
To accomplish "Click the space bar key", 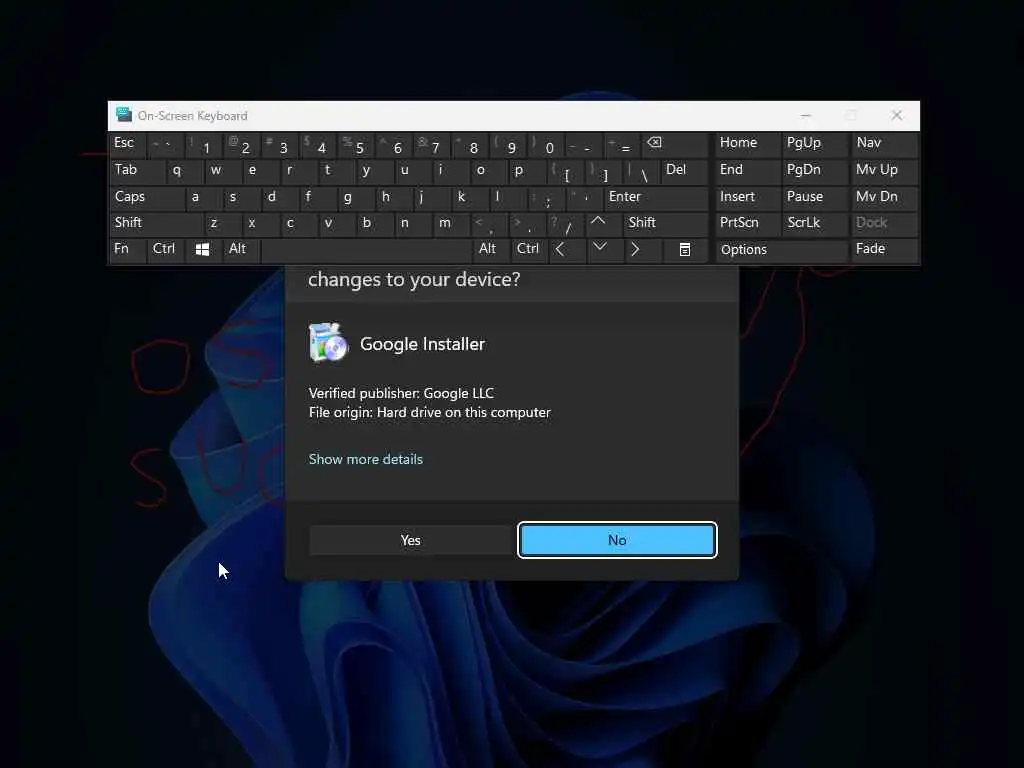I will 366,249.
